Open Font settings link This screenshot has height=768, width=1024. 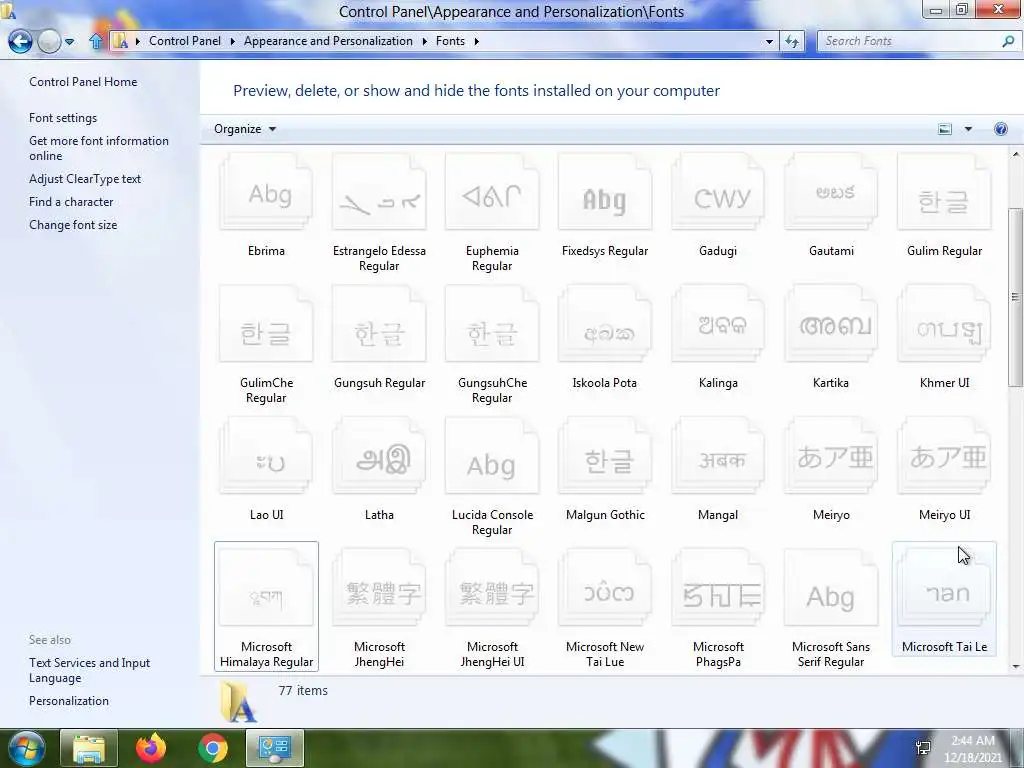tap(63, 118)
